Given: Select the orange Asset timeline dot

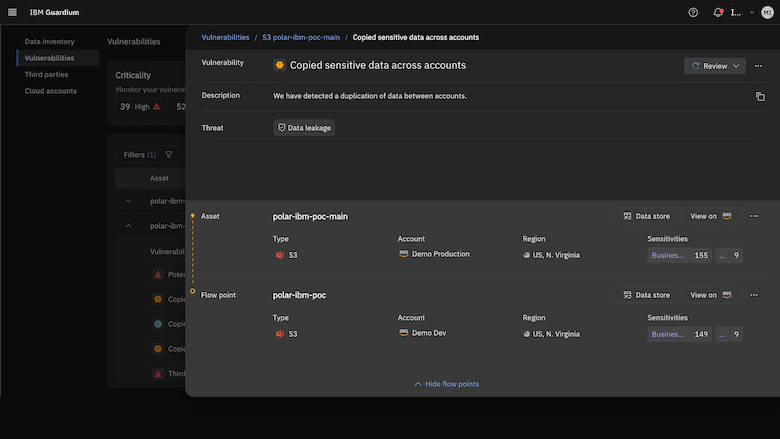Looking at the screenshot, I should tap(193, 216).
